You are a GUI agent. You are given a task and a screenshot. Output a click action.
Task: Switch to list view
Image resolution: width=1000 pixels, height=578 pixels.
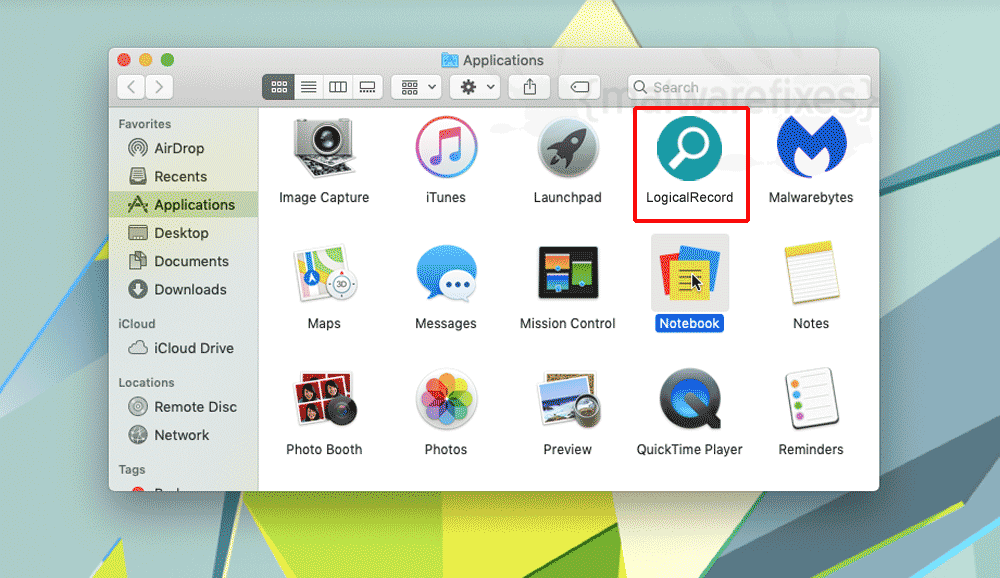click(x=309, y=87)
